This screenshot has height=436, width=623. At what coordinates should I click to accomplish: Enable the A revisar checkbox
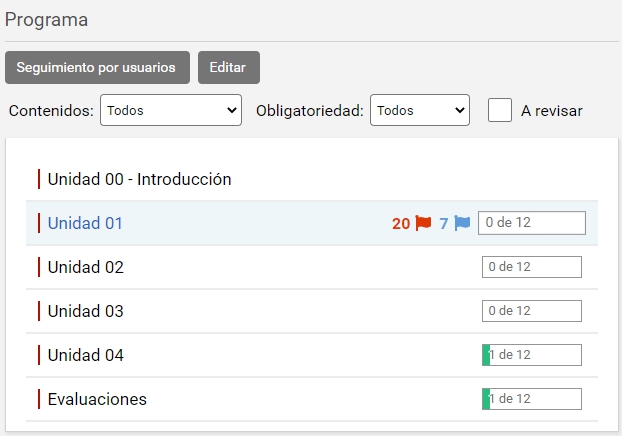coord(500,110)
